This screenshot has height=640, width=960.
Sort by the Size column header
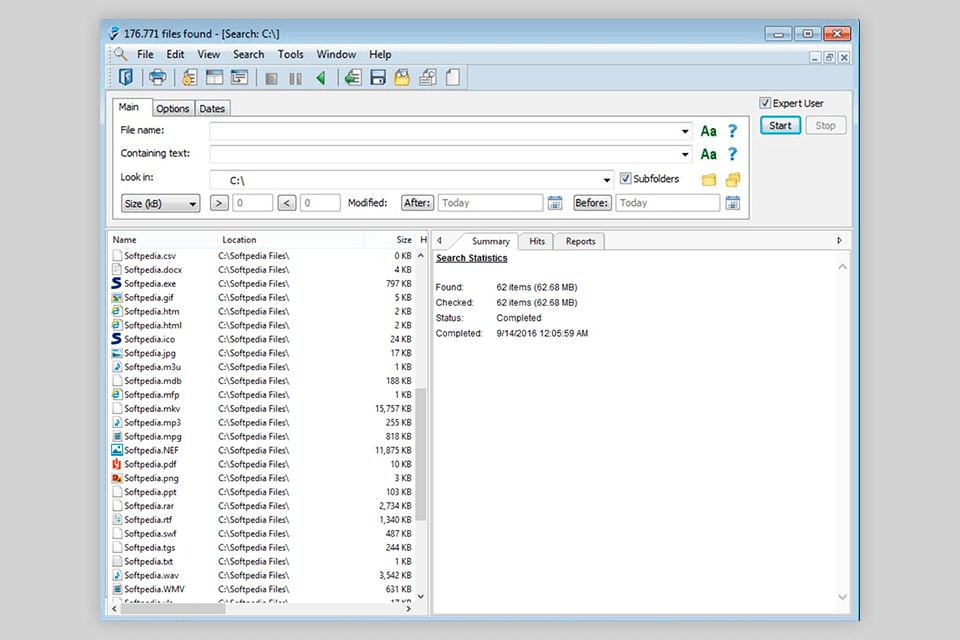pos(390,239)
